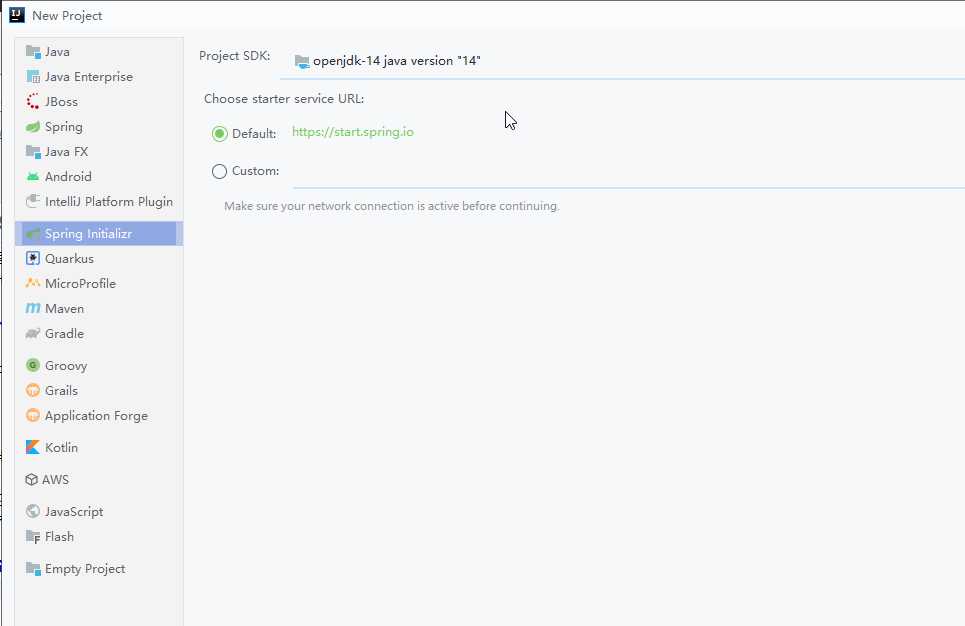The width and height of the screenshot is (965, 626).
Task: Choose the Gradle list entry
Action: [99, 334]
